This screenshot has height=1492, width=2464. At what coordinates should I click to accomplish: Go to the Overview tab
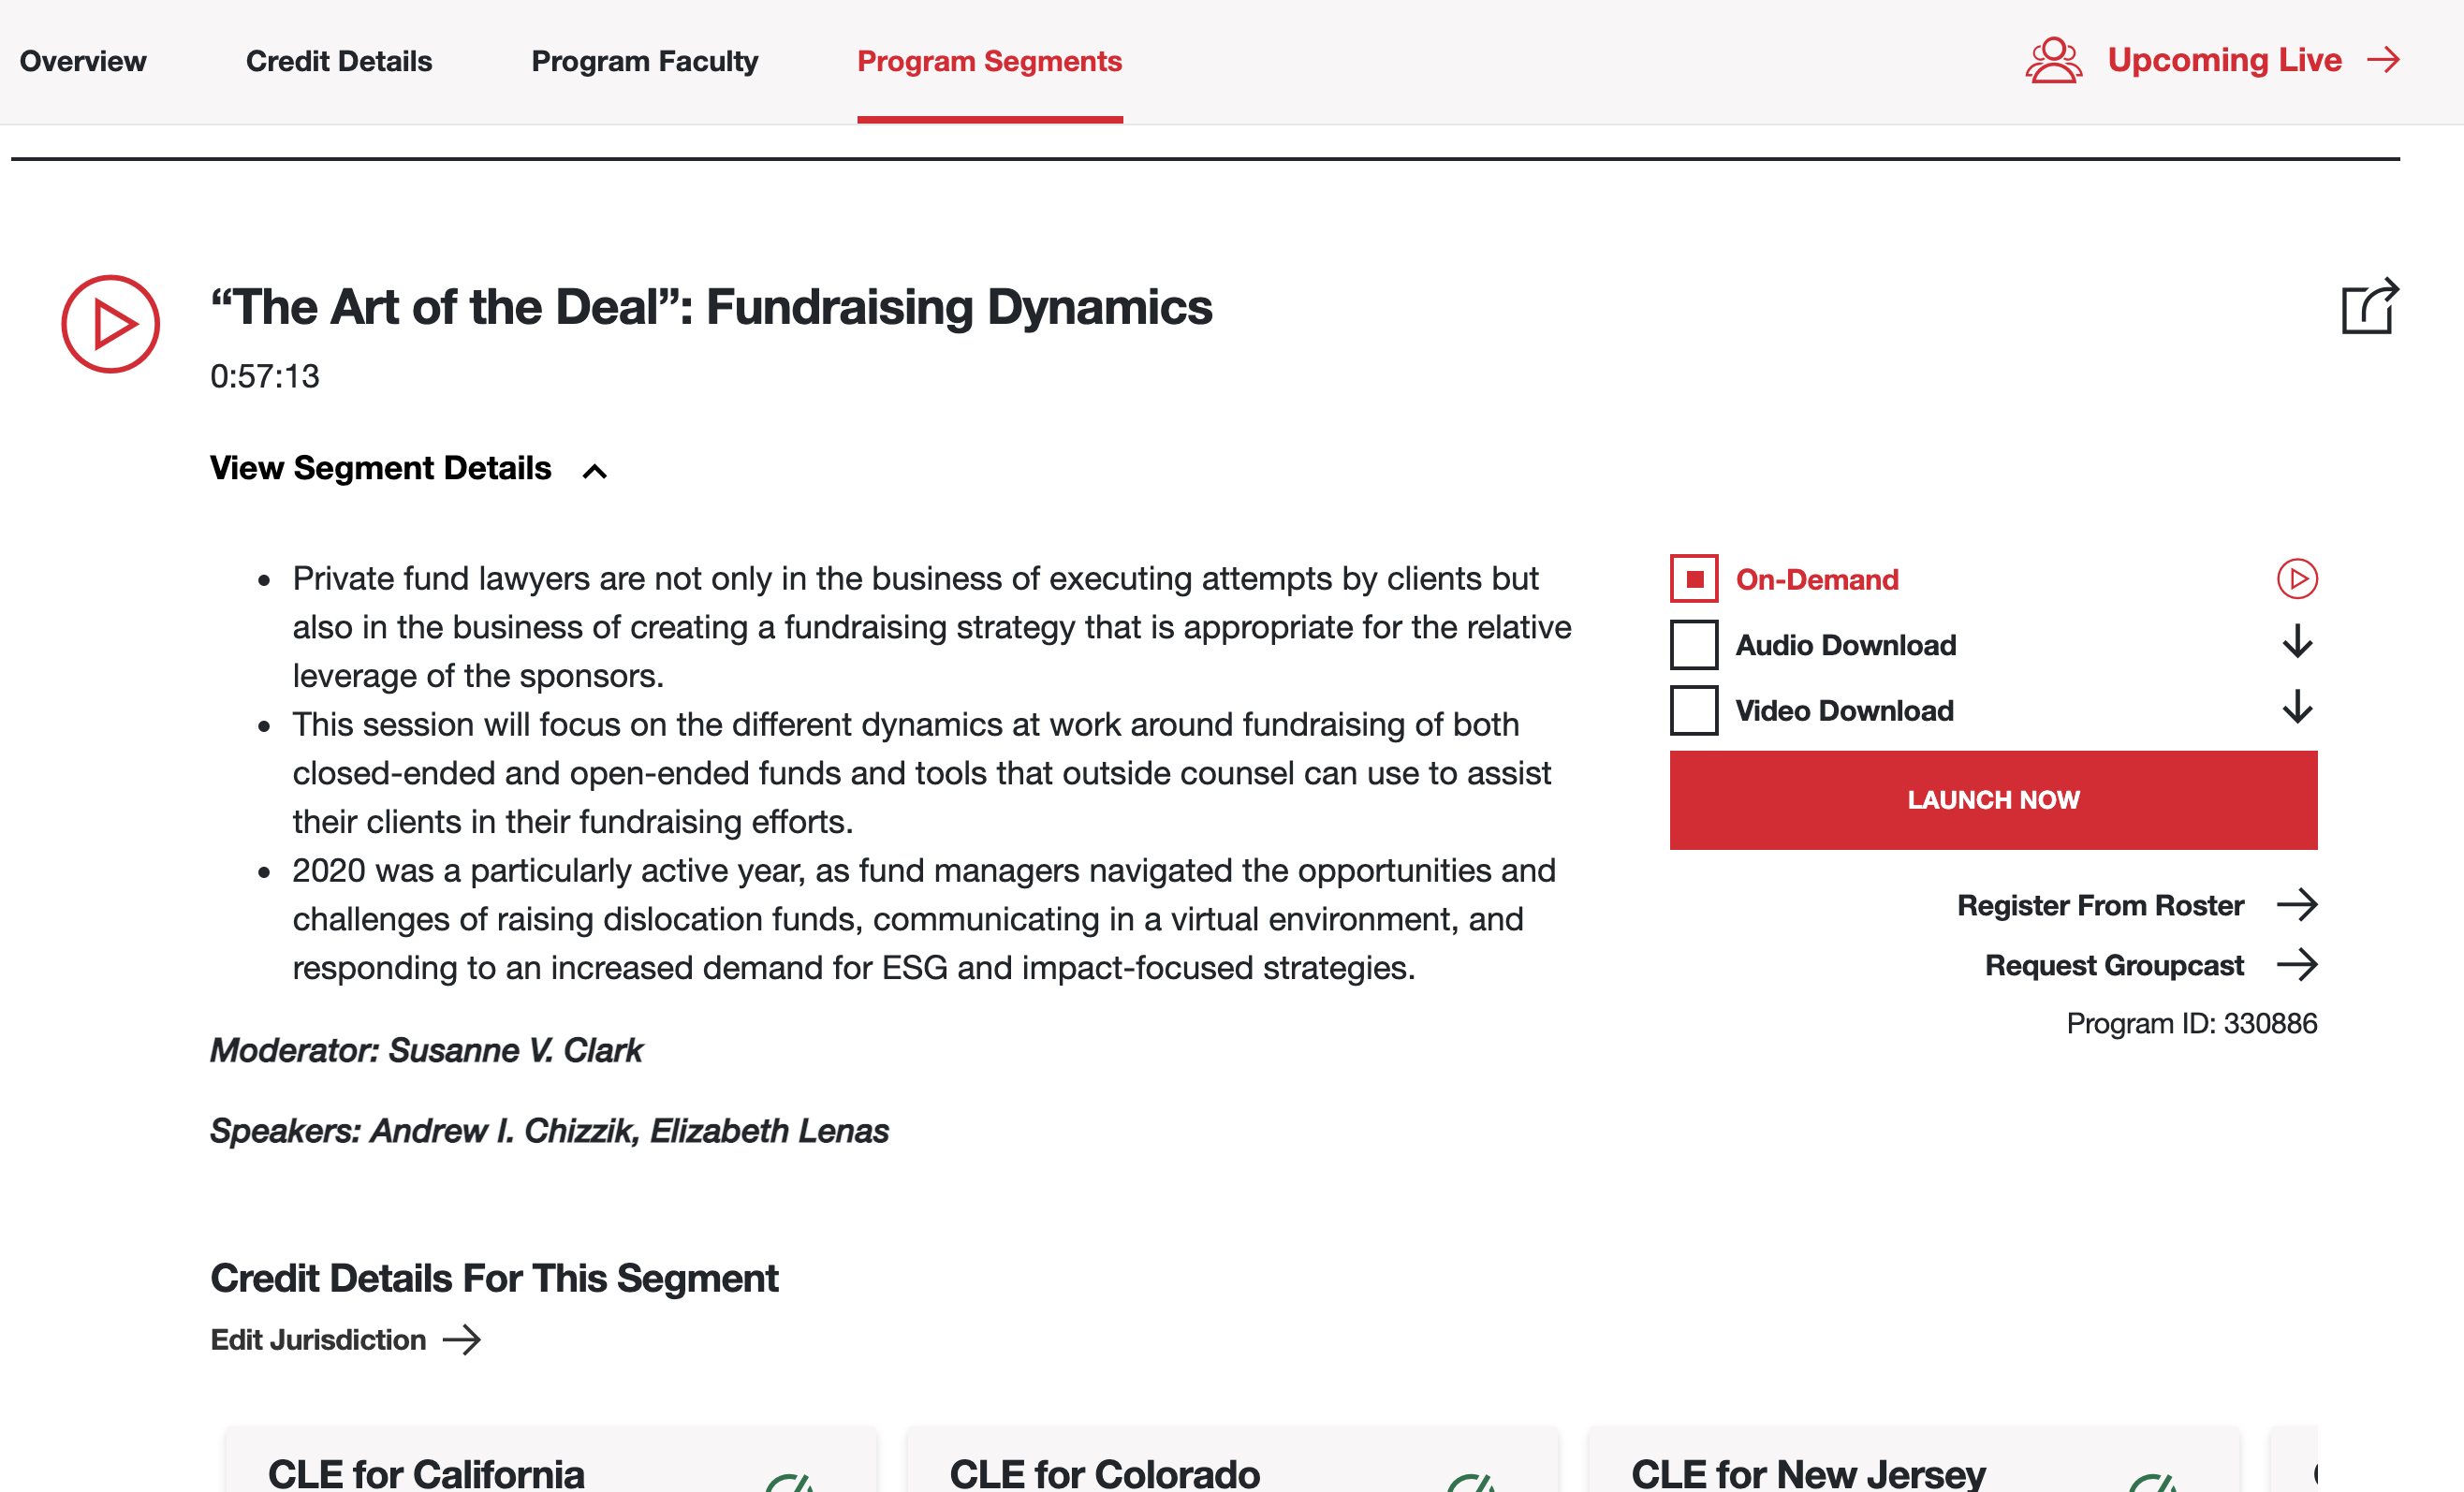tap(83, 61)
